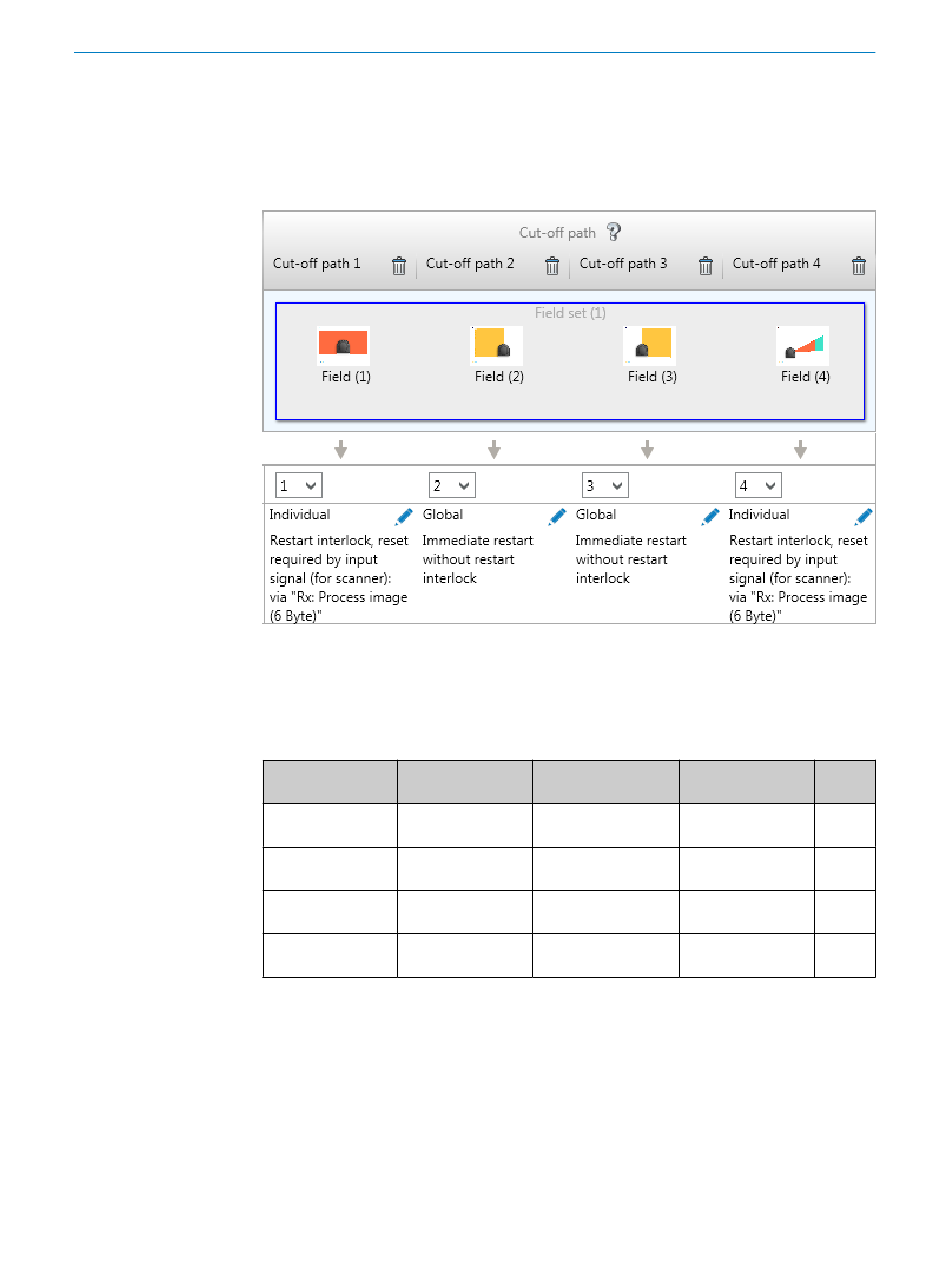Viewport: 950px width, 1277px height.
Task: Delete Cut-off path 1 using trash icon
Action: [x=399, y=265]
